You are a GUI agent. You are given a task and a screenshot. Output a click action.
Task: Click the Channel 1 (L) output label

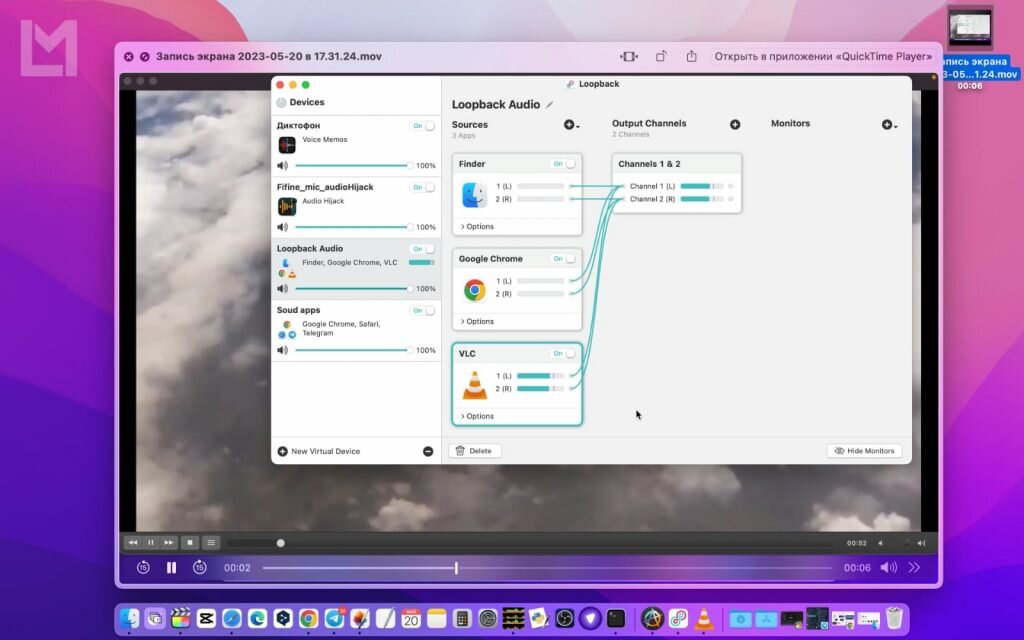pyautogui.click(x=652, y=186)
